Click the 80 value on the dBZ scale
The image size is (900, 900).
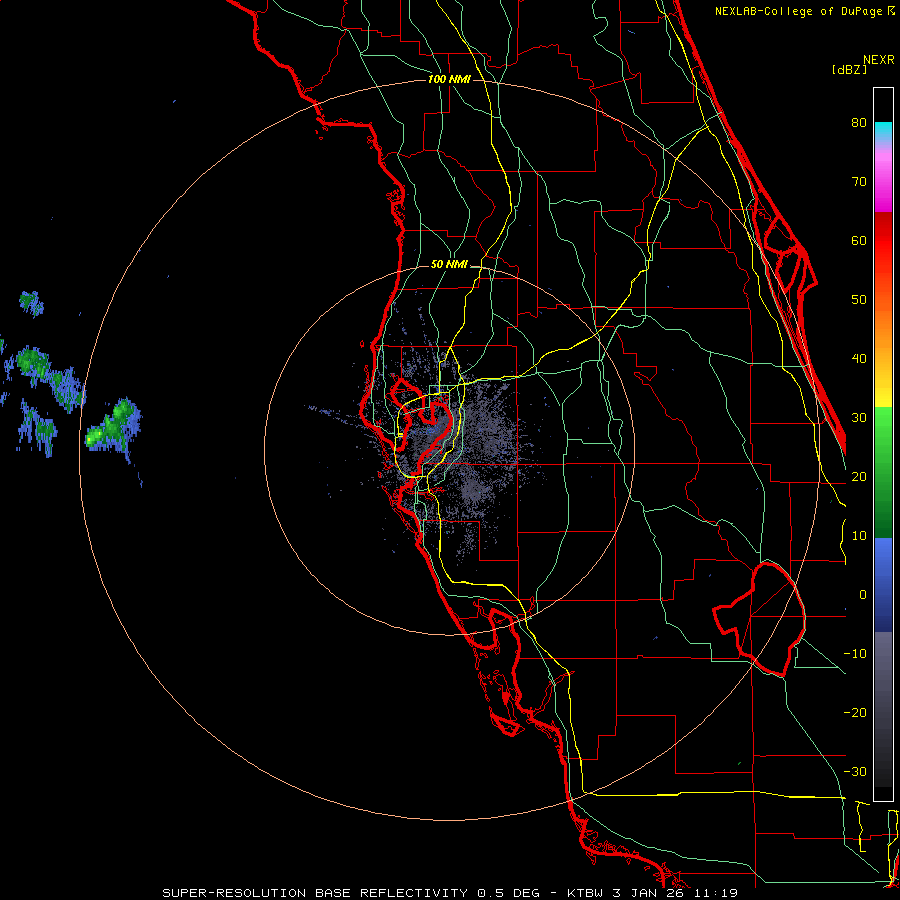click(x=859, y=122)
